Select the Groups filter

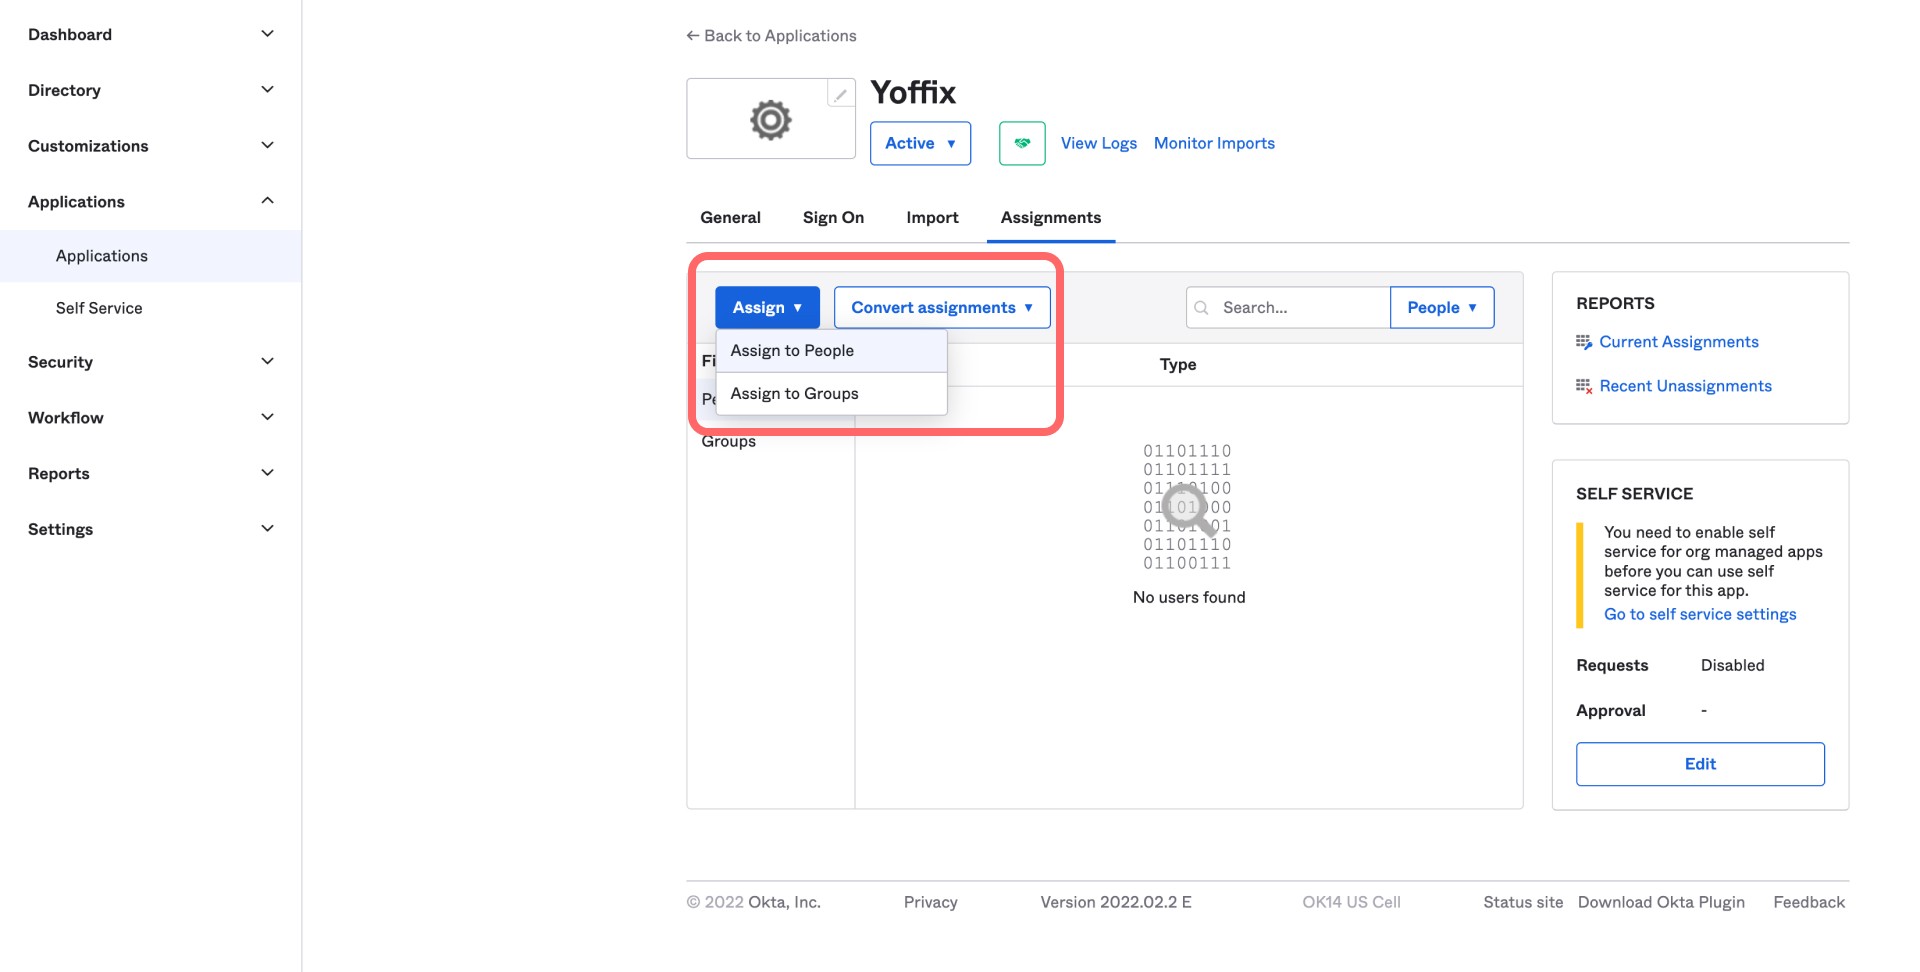[x=728, y=442]
